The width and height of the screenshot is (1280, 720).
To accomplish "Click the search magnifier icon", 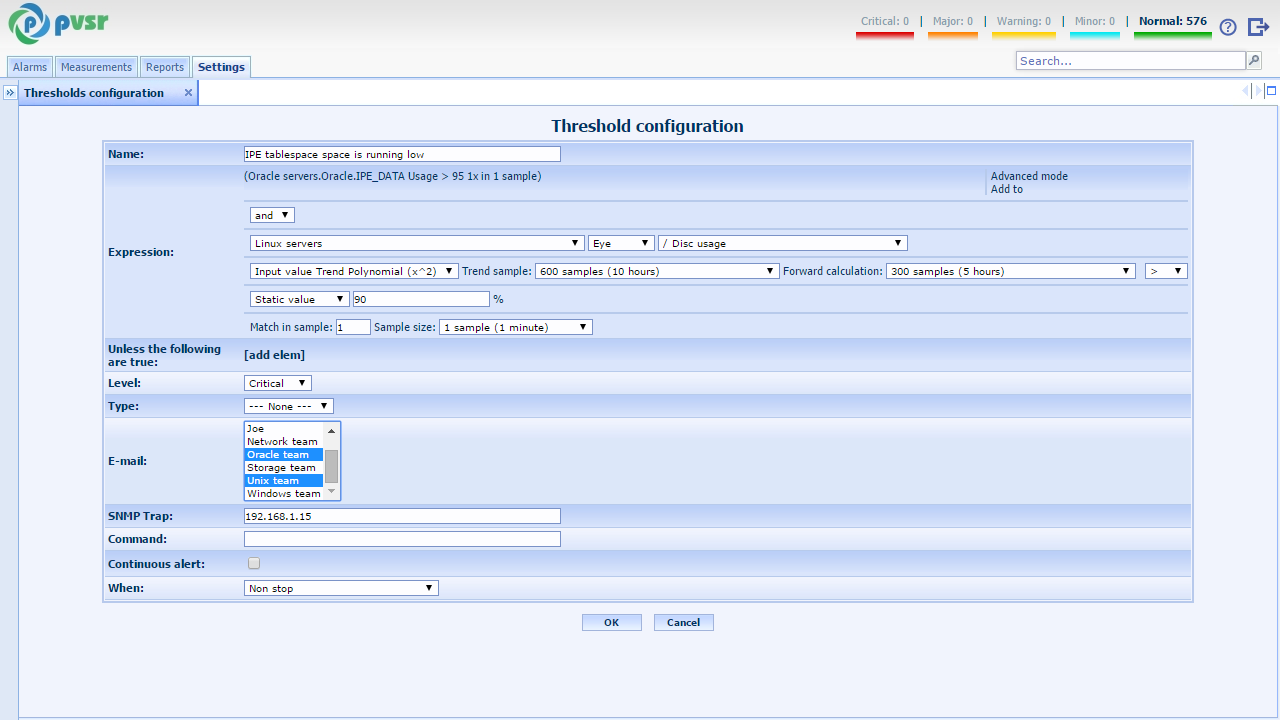I will 1253,61.
